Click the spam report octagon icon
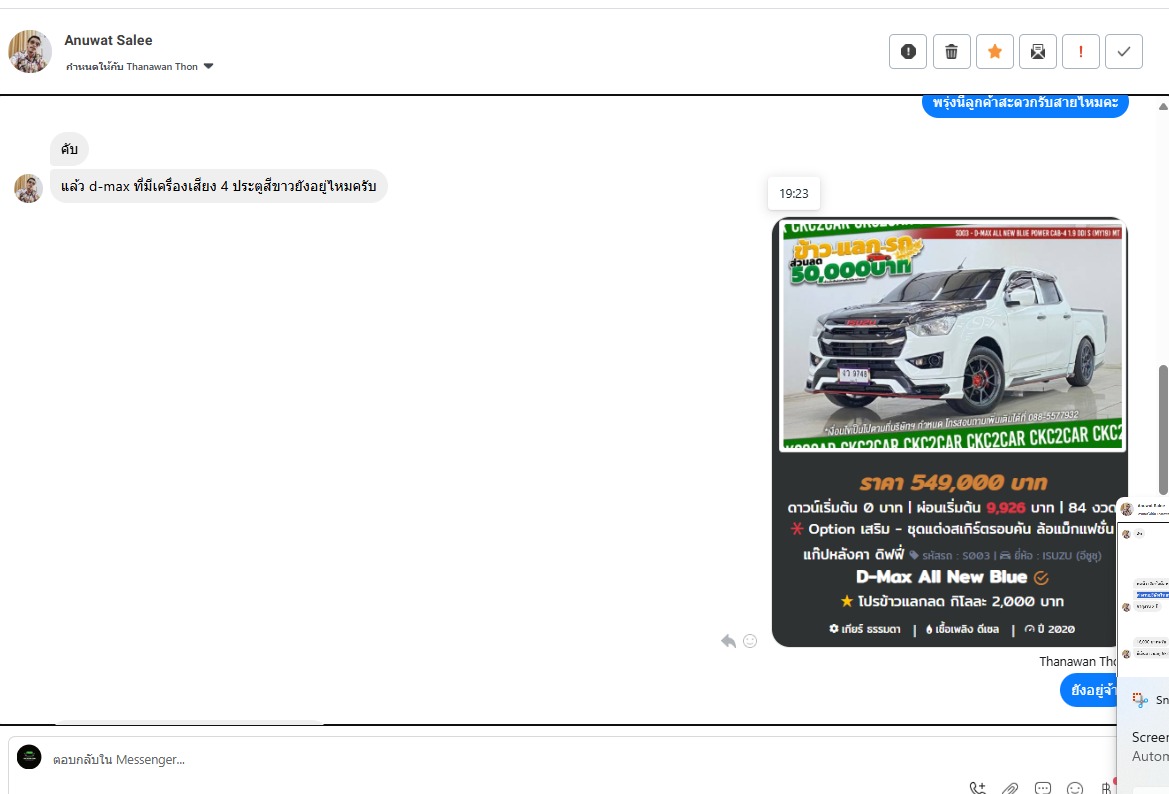 click(x=908, y=52)
